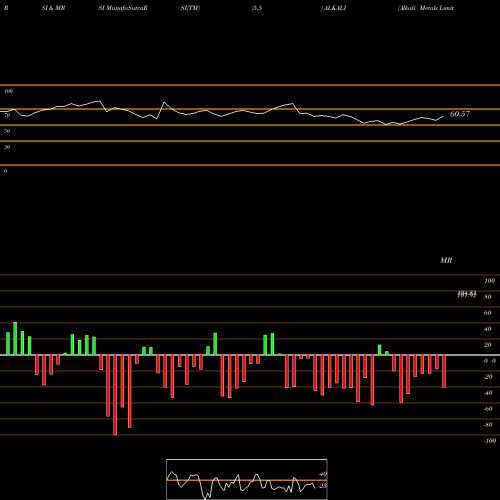Screen dimensions: 500x500
Task: Click the 50 level label on RSI axis
Action: (x=7, y=131)
